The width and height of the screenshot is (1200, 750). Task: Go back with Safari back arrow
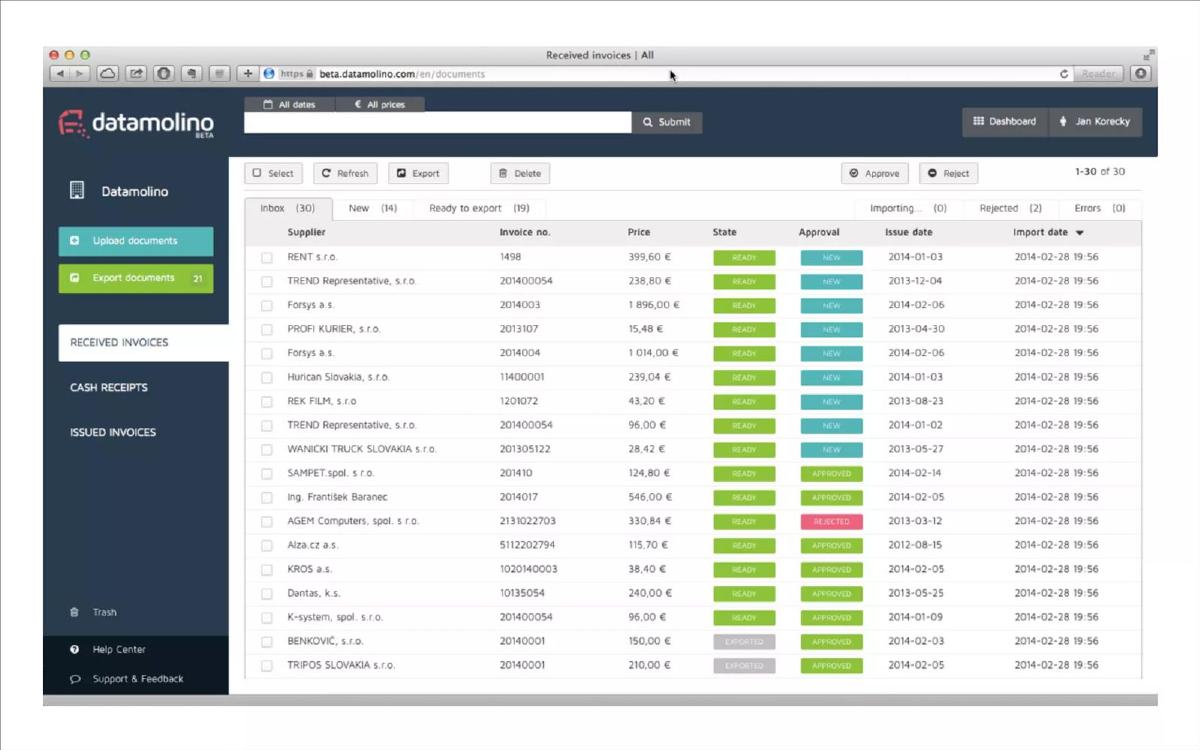[60, 74]
